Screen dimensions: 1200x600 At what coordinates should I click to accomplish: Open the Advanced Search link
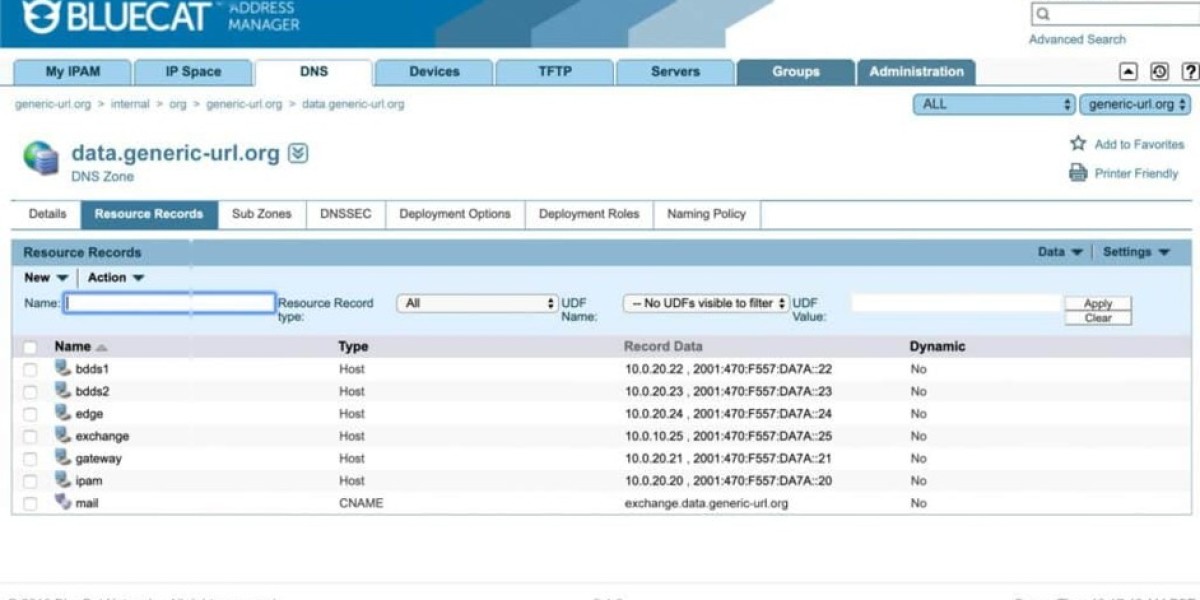tap(1077, 40)
